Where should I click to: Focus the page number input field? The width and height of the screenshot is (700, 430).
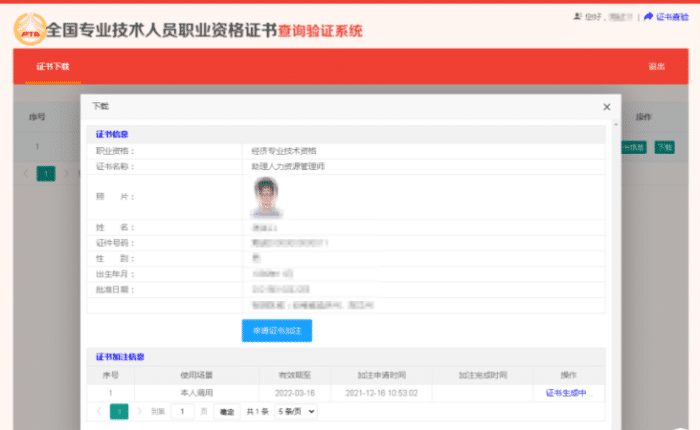click(183, 411)
